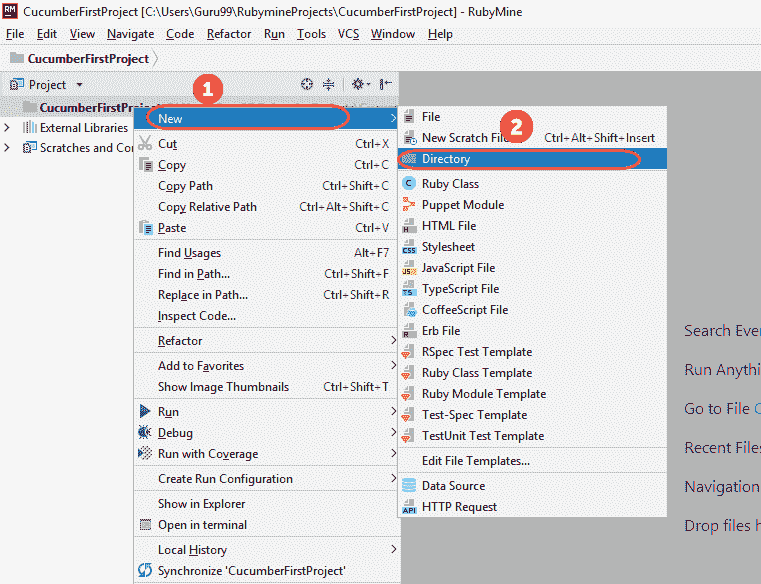Open the Refactor menu in menu bar
761x584 pixels.
point(229,34)
